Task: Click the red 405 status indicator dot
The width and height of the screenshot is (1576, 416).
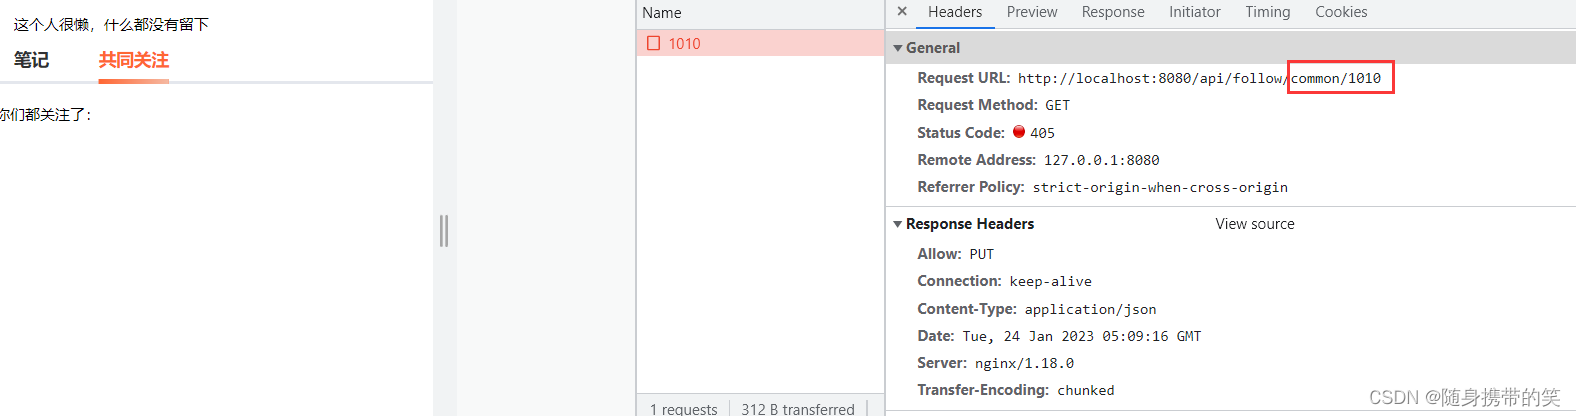Action: click(1019, 131)
